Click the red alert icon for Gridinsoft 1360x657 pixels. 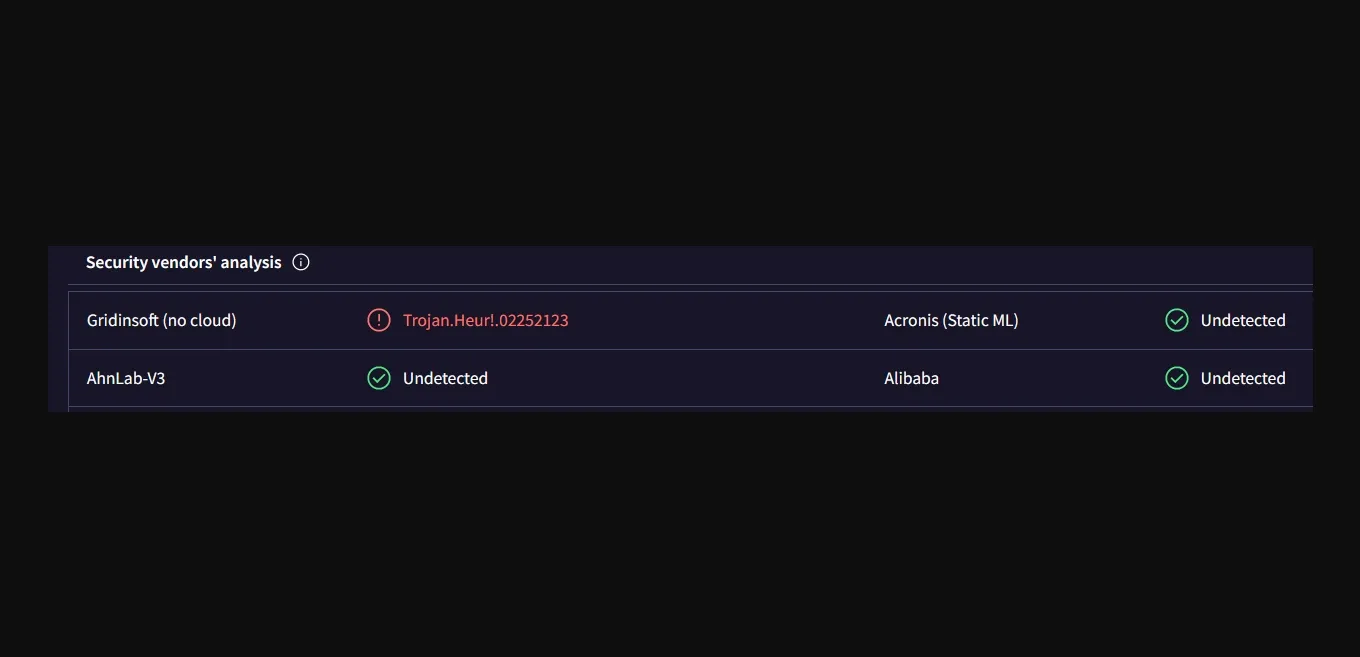[379, 320]
